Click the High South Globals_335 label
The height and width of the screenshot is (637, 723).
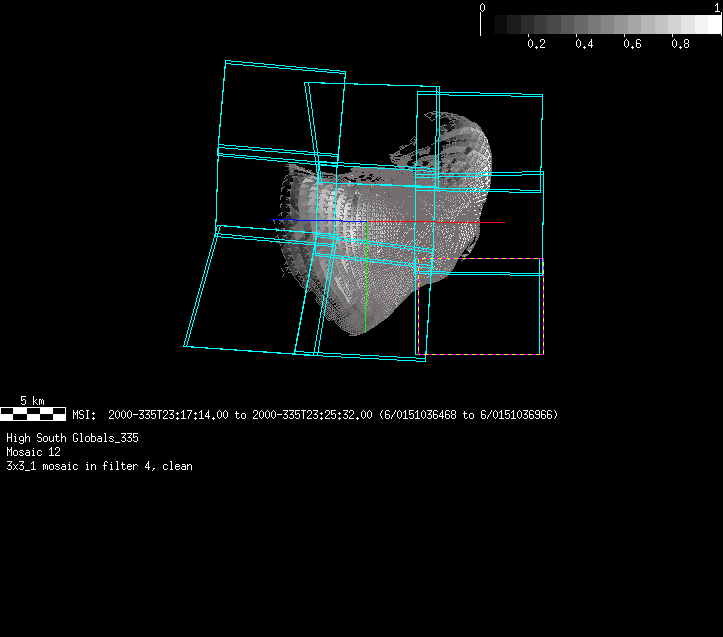click(72, 438)
